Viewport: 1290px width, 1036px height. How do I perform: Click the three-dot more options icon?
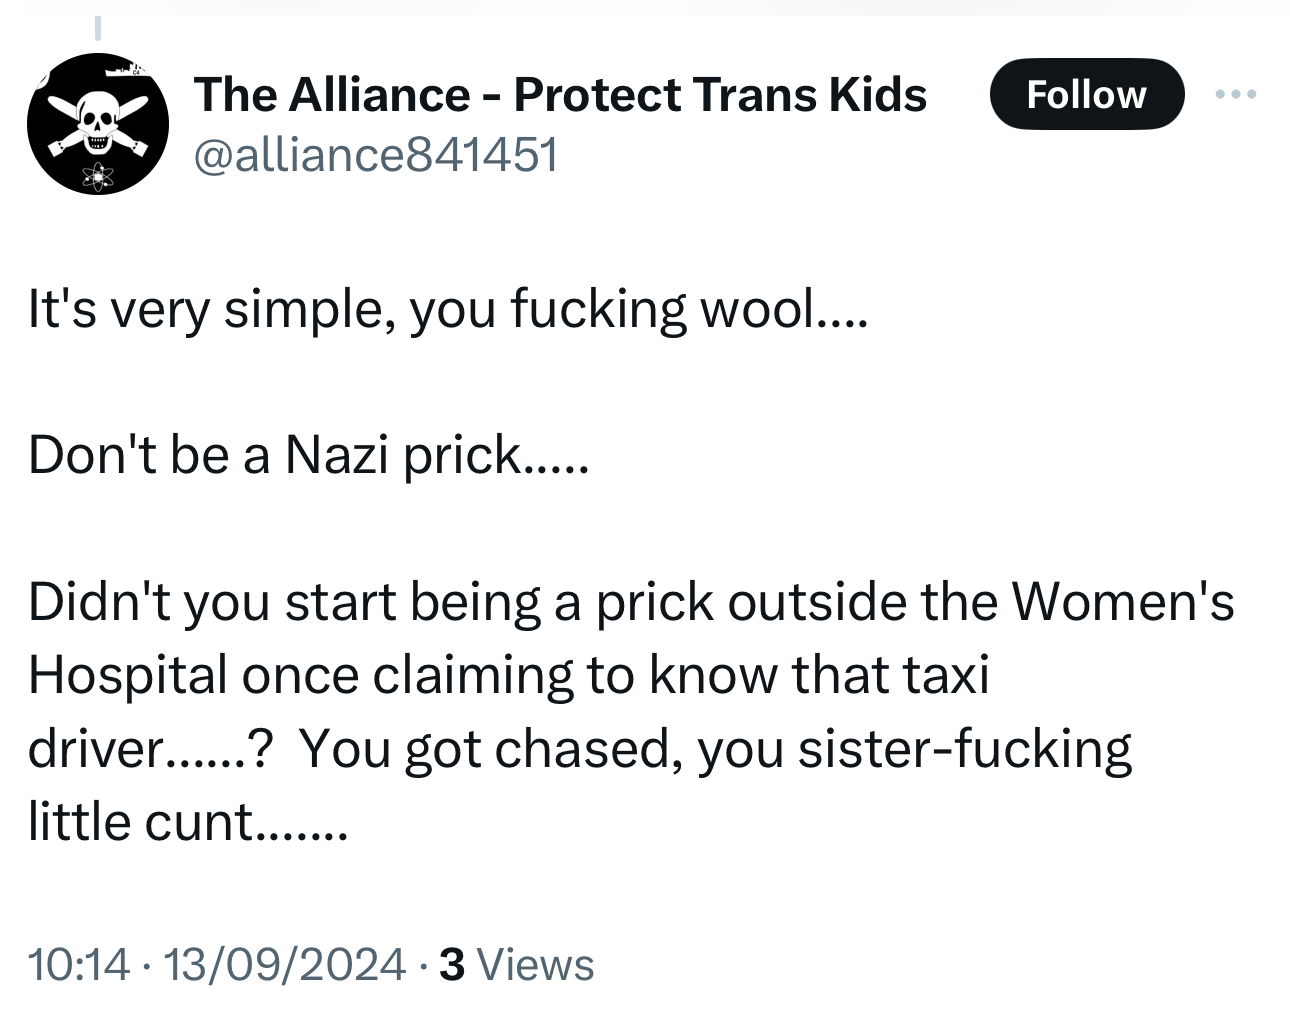1236,94
